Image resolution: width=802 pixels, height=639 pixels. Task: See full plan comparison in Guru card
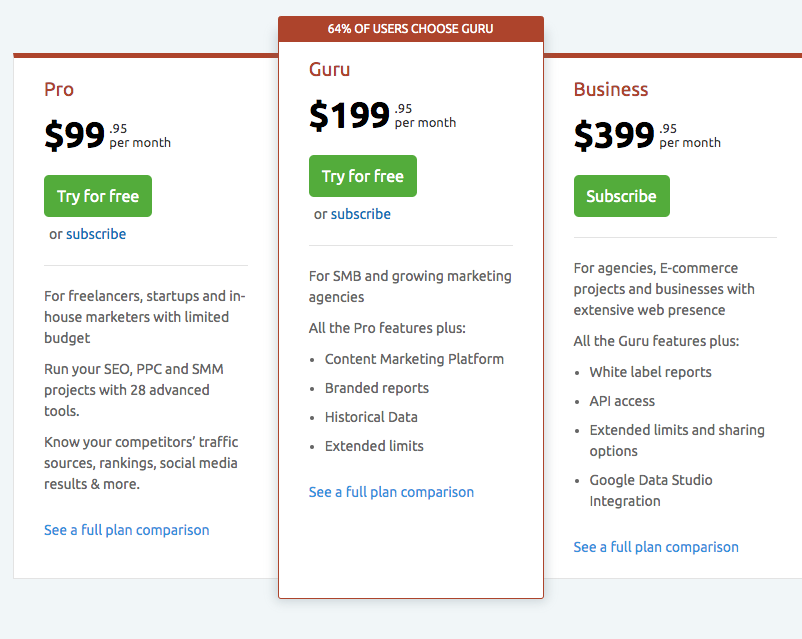[x=391, y=492]
